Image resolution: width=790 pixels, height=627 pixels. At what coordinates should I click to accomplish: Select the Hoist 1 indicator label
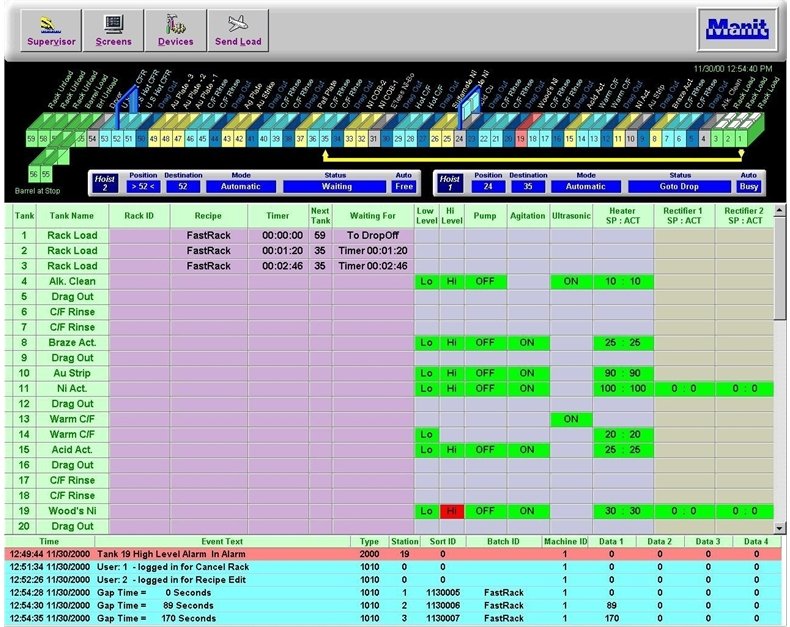point(449,181)
